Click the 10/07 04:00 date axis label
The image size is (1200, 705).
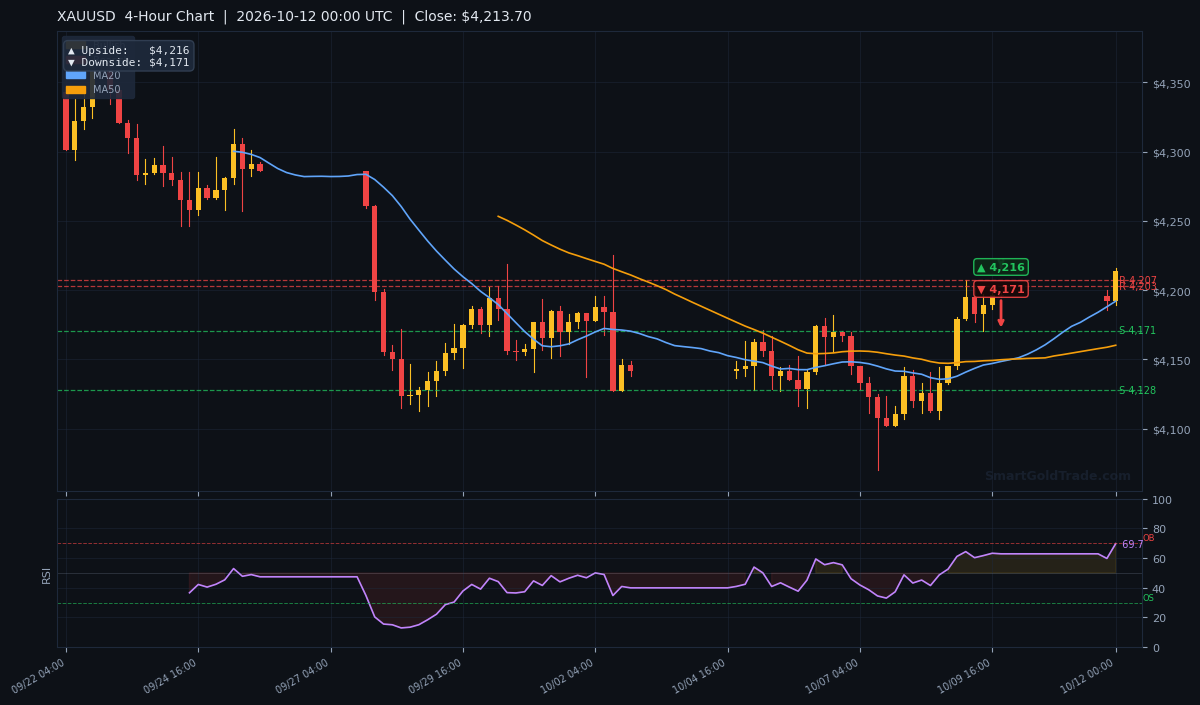tap(832, 677)
